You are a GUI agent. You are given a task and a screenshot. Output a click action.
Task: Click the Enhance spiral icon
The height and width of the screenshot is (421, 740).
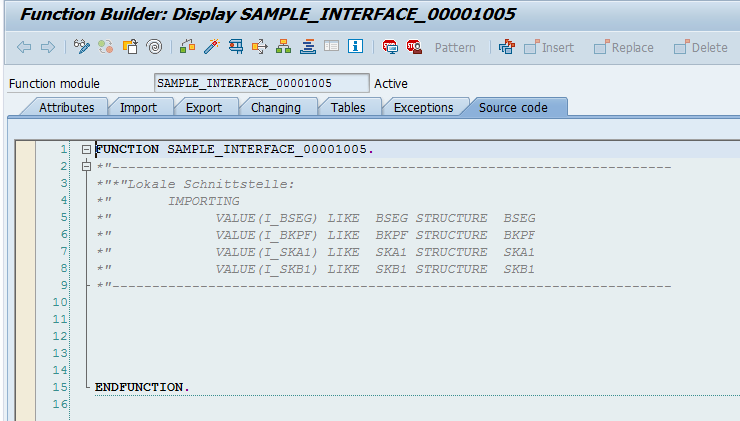154,46
